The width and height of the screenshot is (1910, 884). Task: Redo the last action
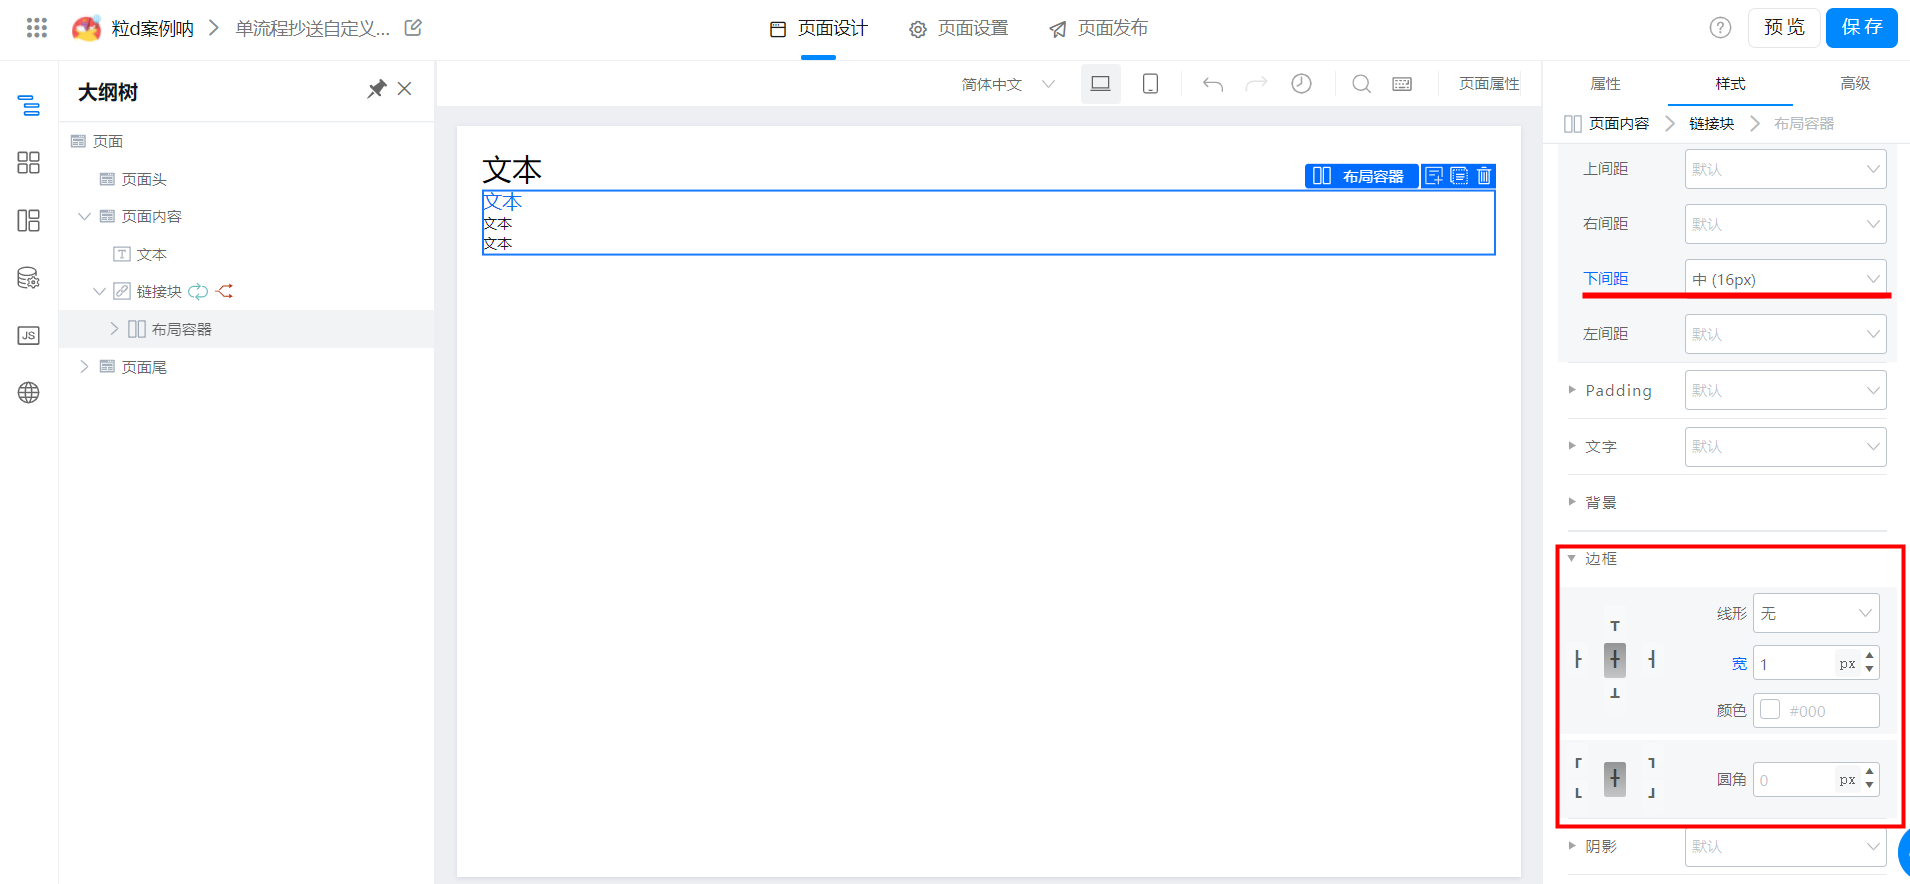(1256, 84)
